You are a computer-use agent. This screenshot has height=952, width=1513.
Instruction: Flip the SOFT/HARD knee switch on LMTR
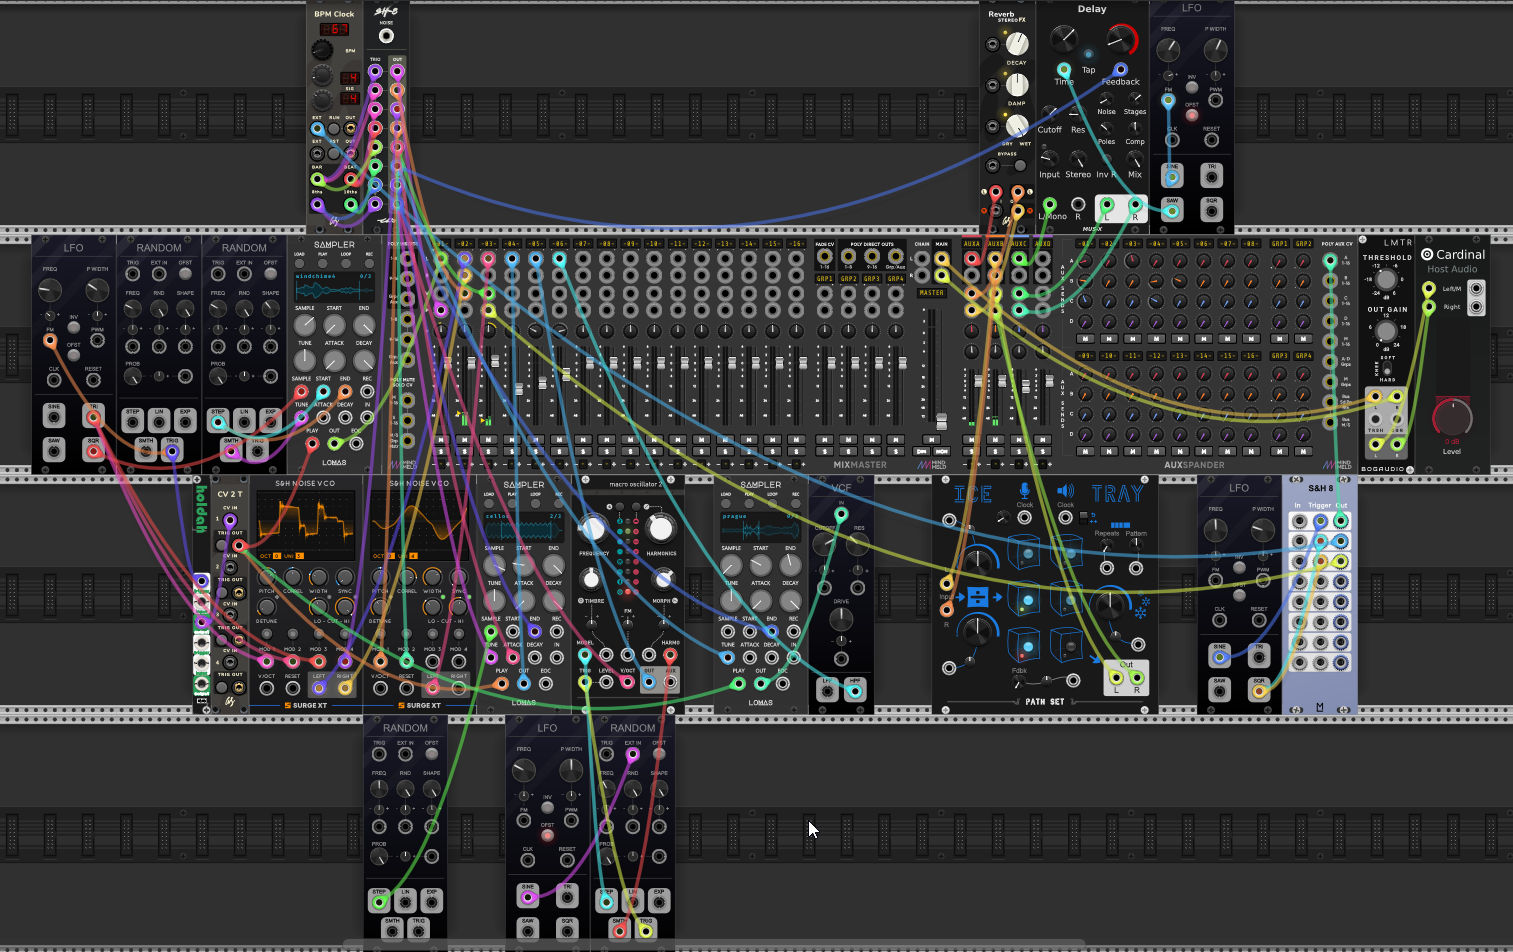click(x=1387, y=370)
